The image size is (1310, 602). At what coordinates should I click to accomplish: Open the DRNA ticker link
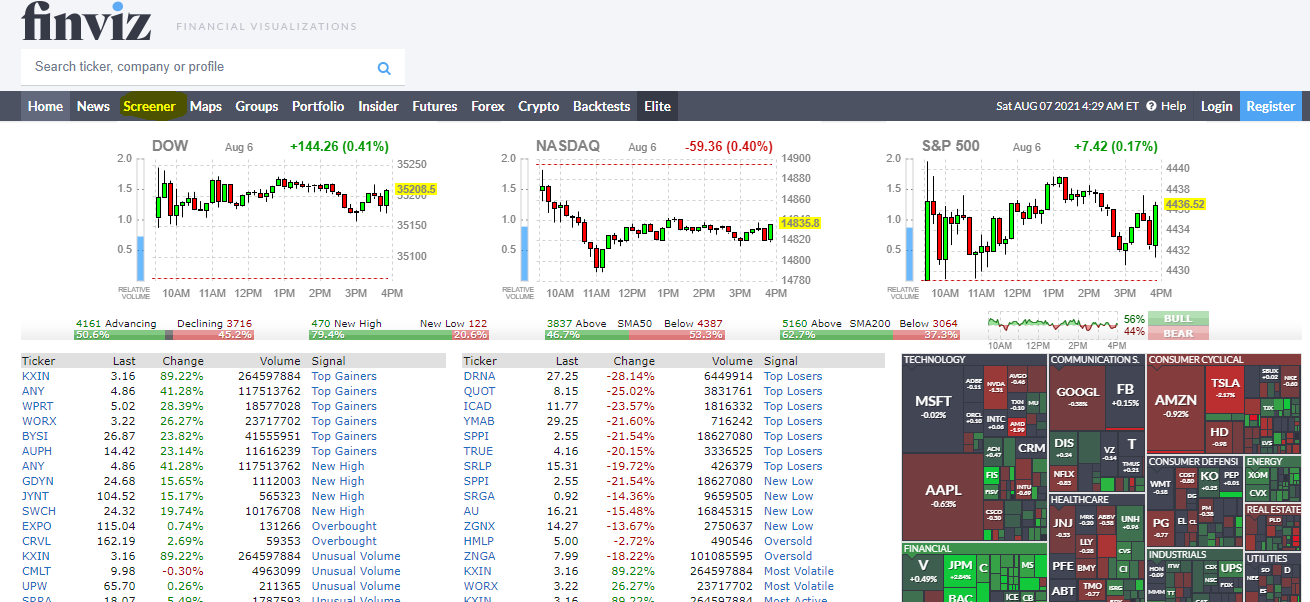[480, 376]
